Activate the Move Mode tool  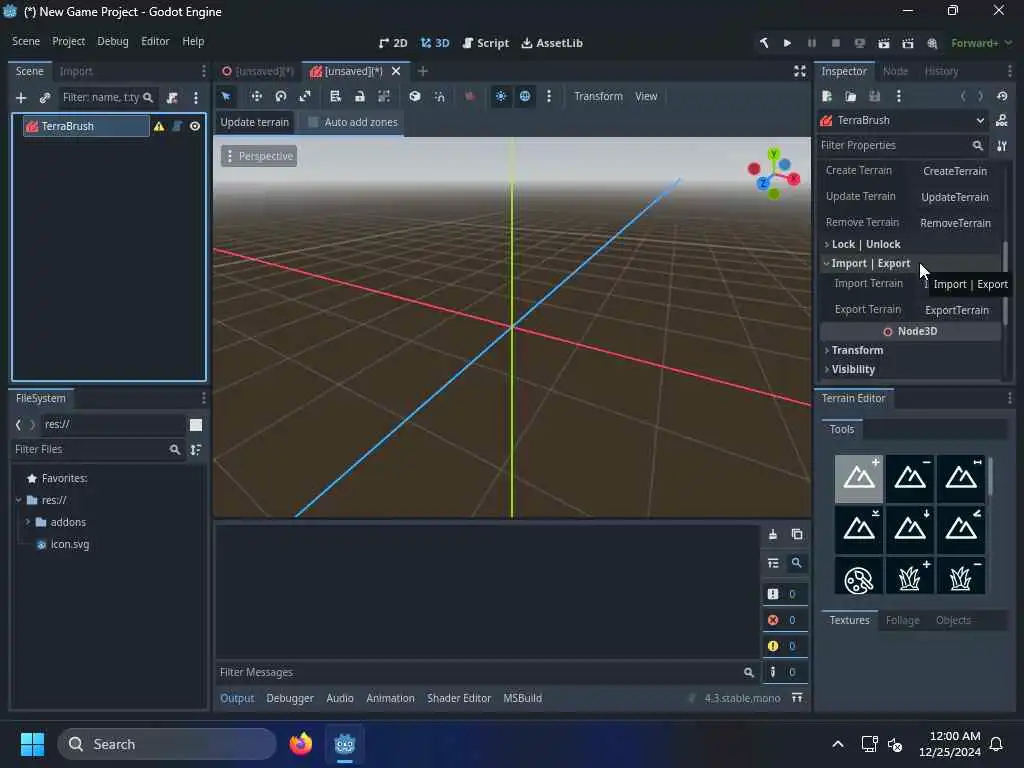256,97
